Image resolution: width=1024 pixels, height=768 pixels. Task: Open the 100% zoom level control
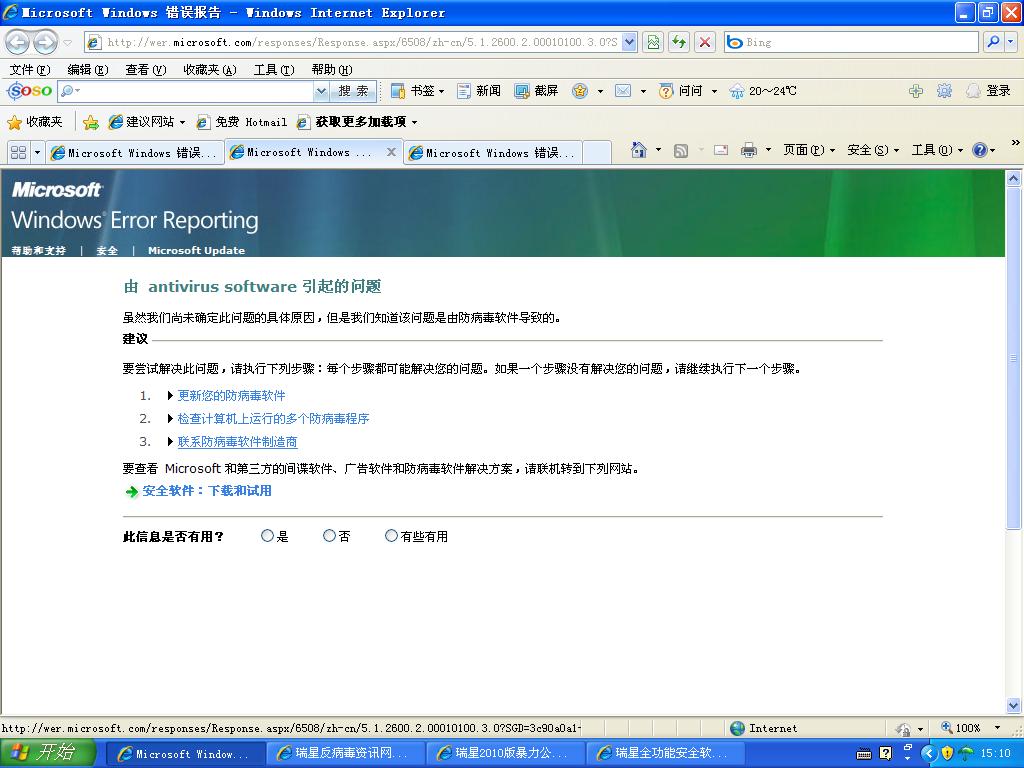970,728
